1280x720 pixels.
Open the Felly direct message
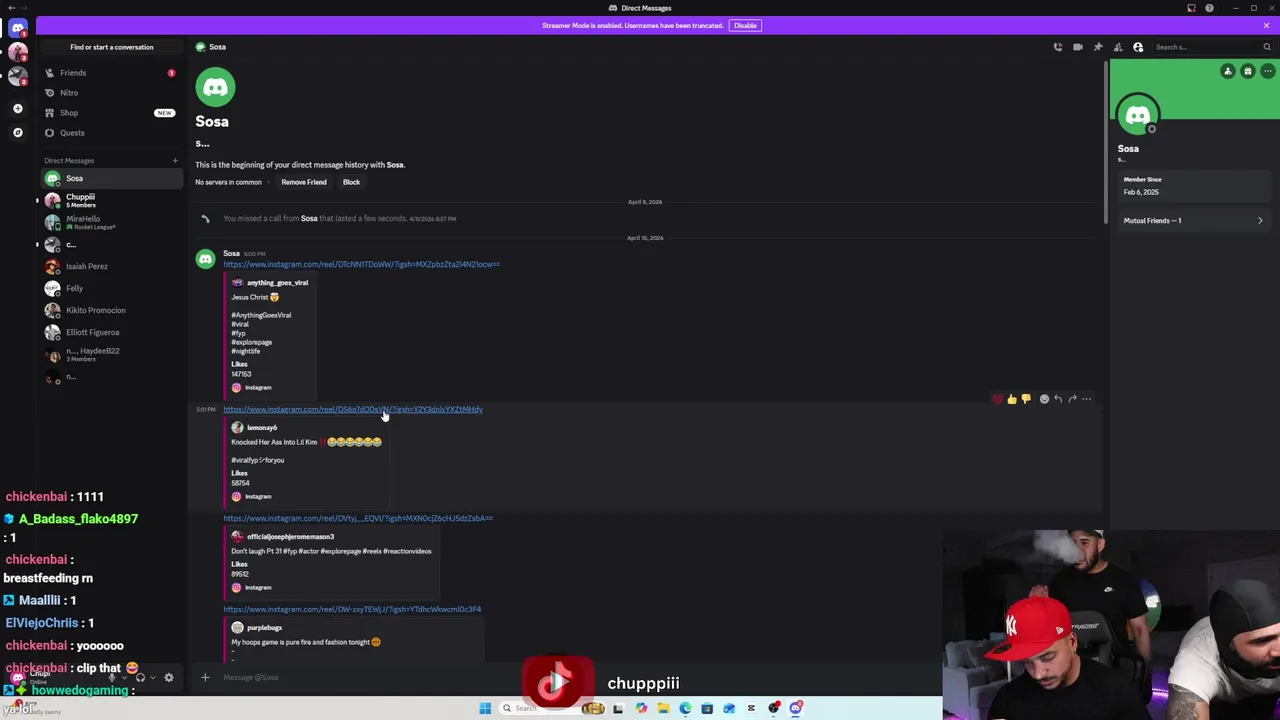pyautogui.click(x=111, y=288)
